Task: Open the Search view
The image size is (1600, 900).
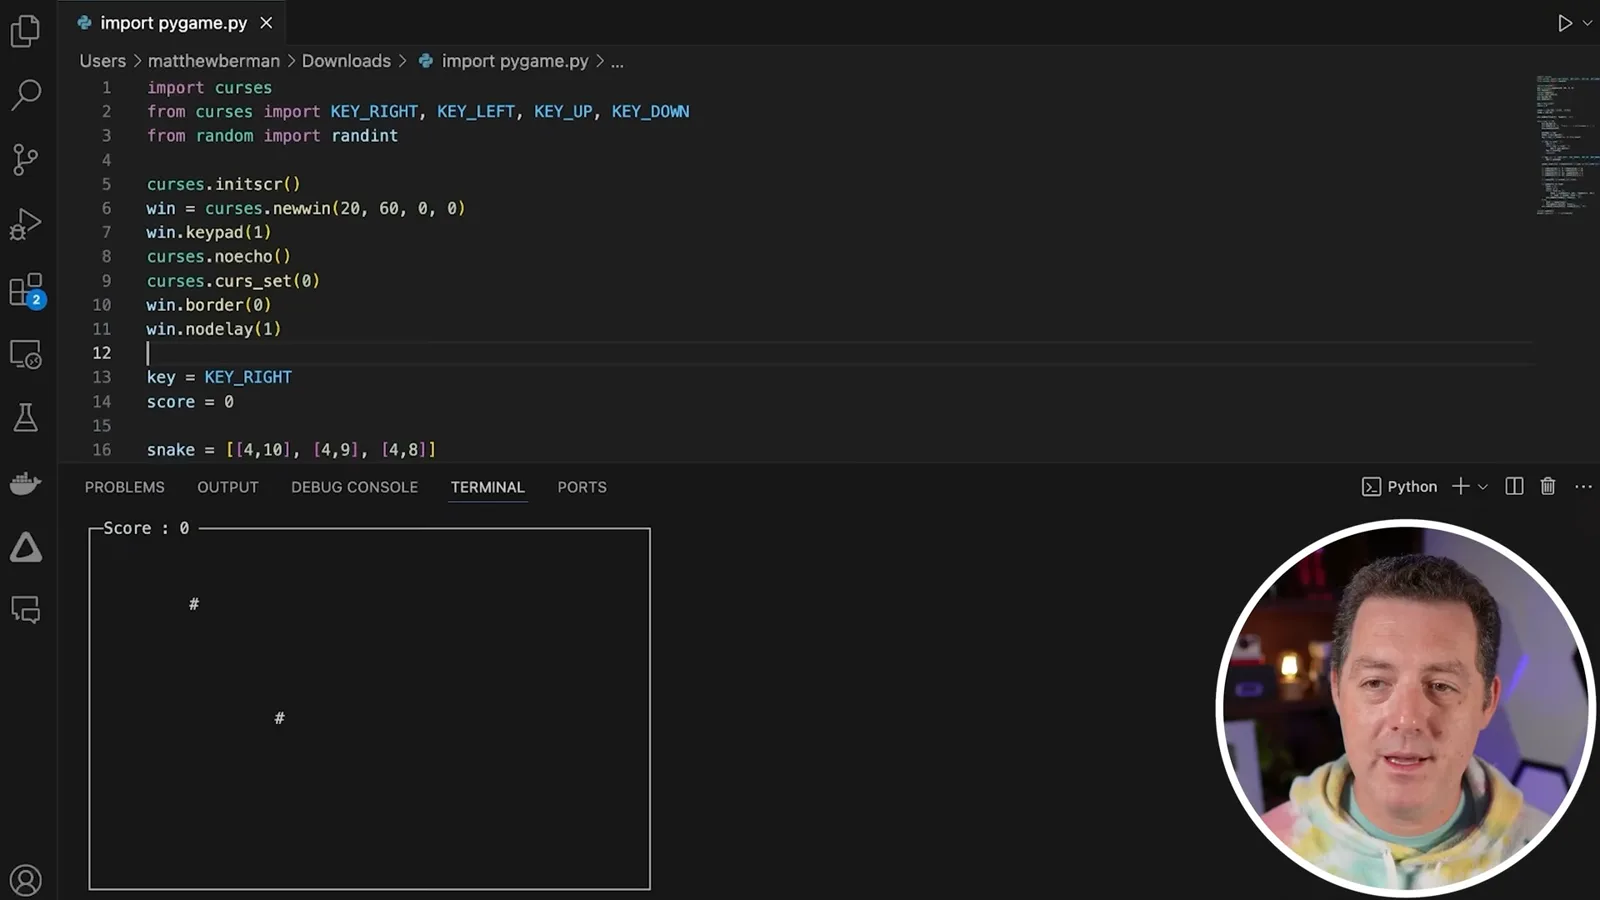Action: click(25, 95)
